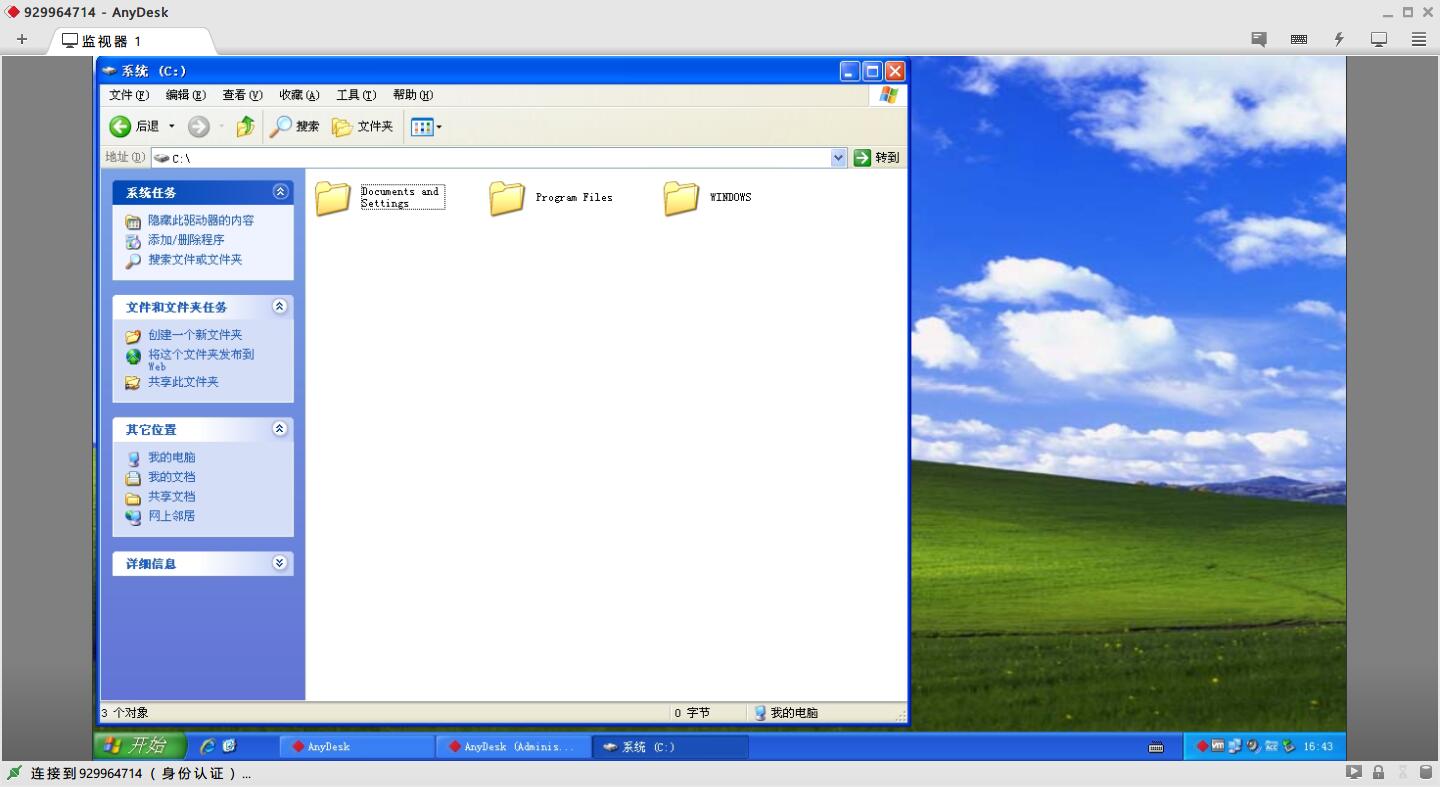Open the 收藏(A) menu
This screenshot has height=787, width=1440.
pyautogui.click(x=299, y=95)
